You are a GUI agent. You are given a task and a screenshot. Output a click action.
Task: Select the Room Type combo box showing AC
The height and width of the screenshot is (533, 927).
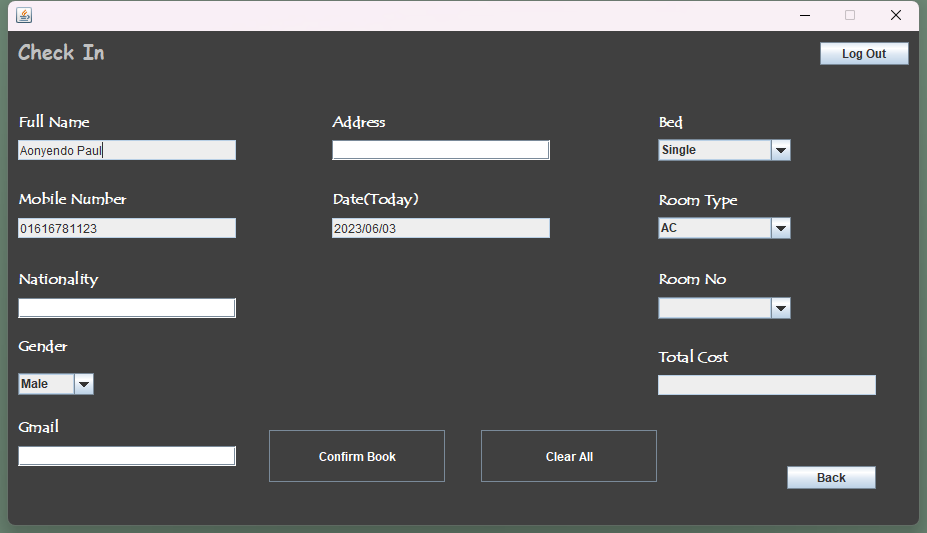coord(724,228)
